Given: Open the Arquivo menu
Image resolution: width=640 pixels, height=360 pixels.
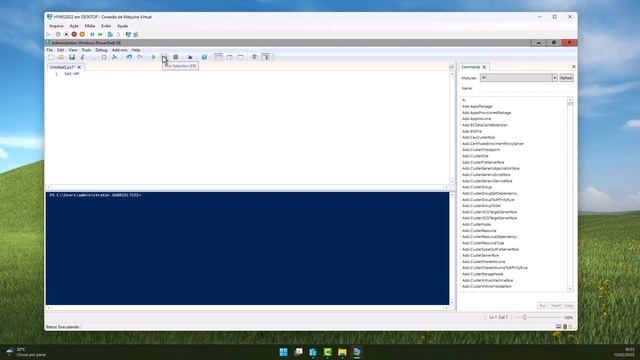Looking at the screenshot, I should (56, 26).
